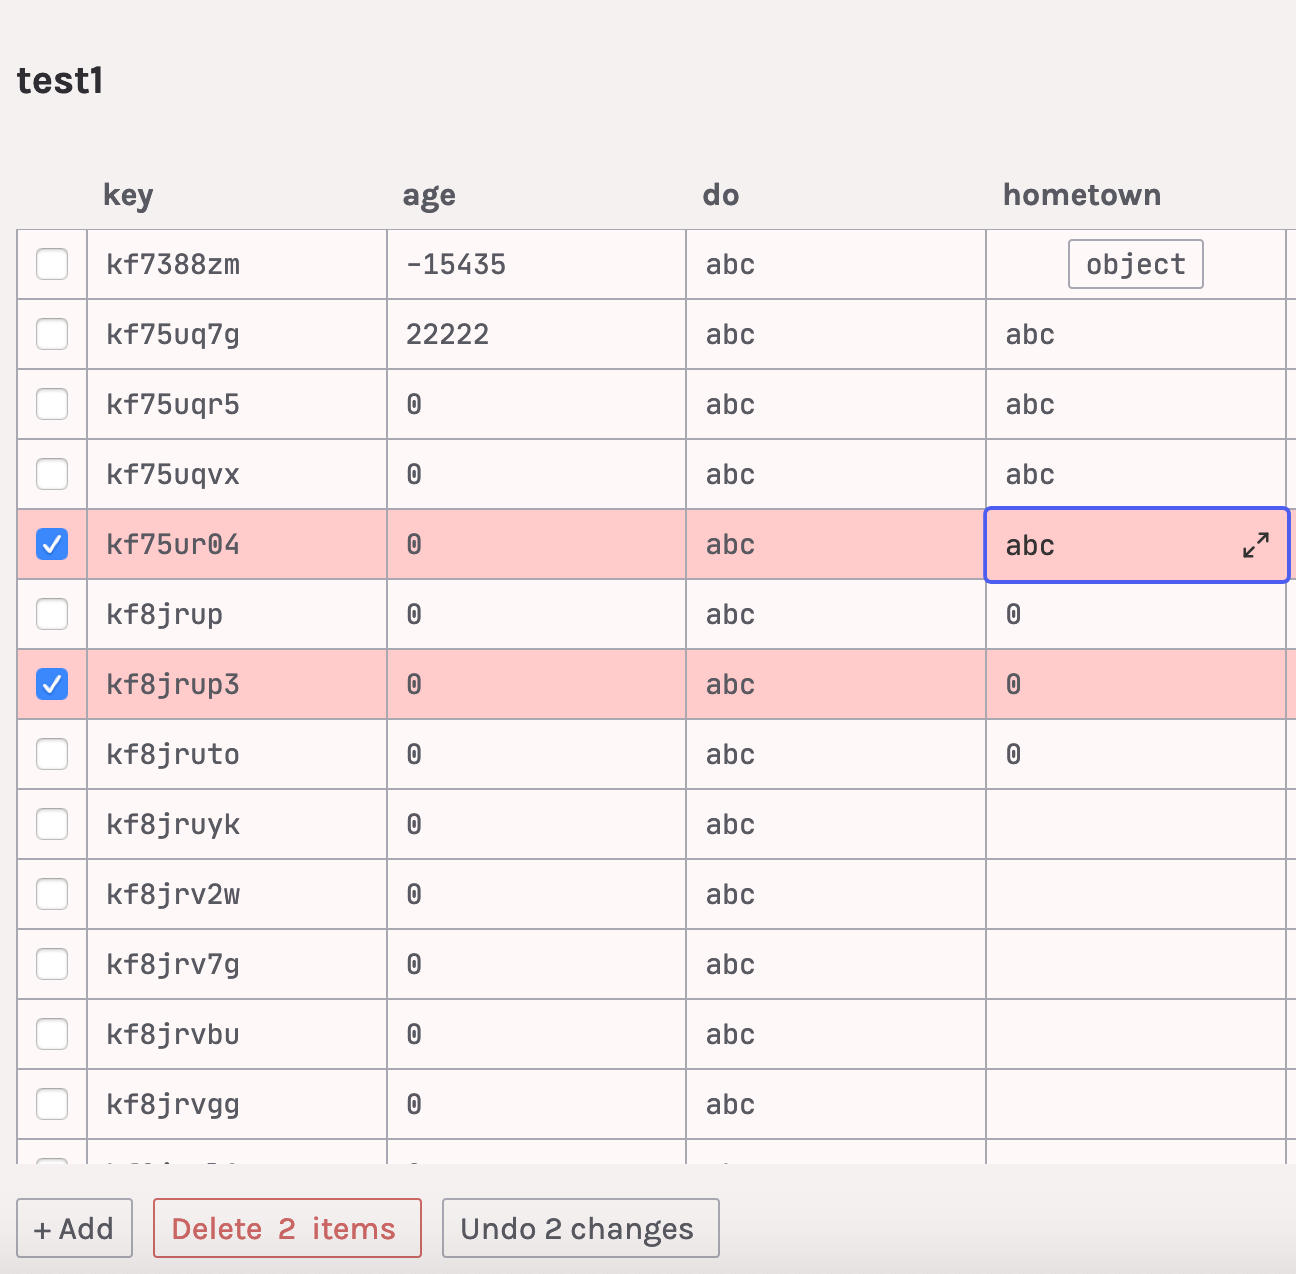Enable the checkbox for row kf8jrvgg
1296x1274 pixels.
tap(52, 1104)
